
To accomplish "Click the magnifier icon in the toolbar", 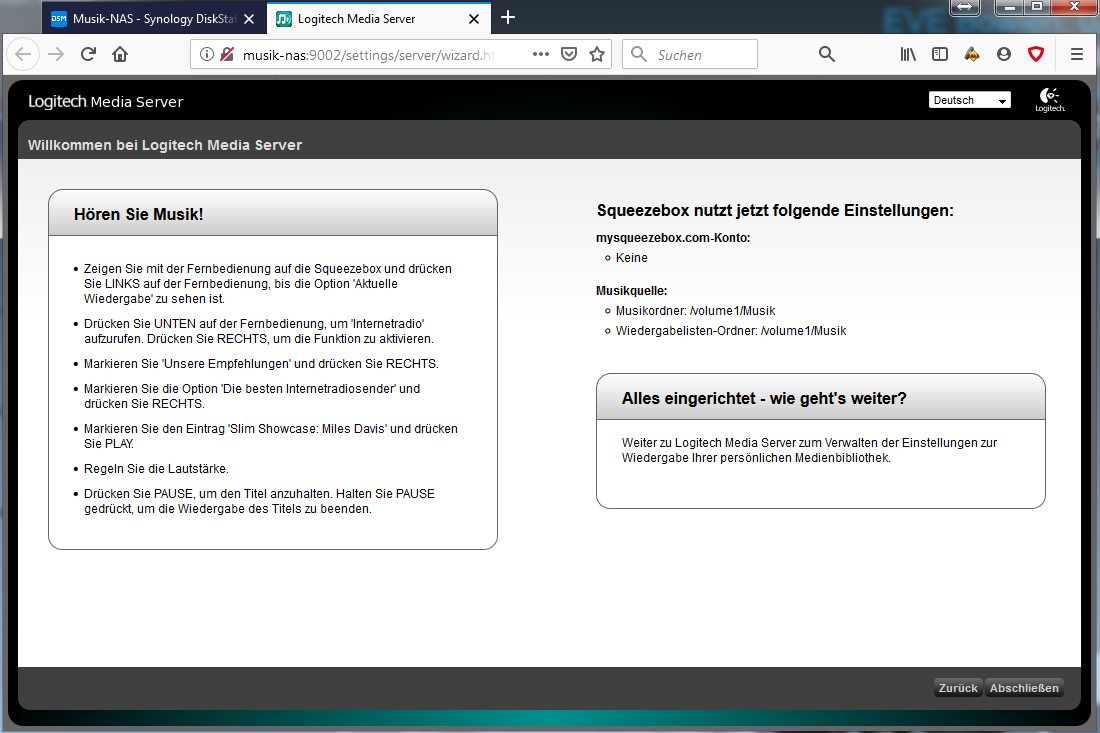I will coord(827,54).
